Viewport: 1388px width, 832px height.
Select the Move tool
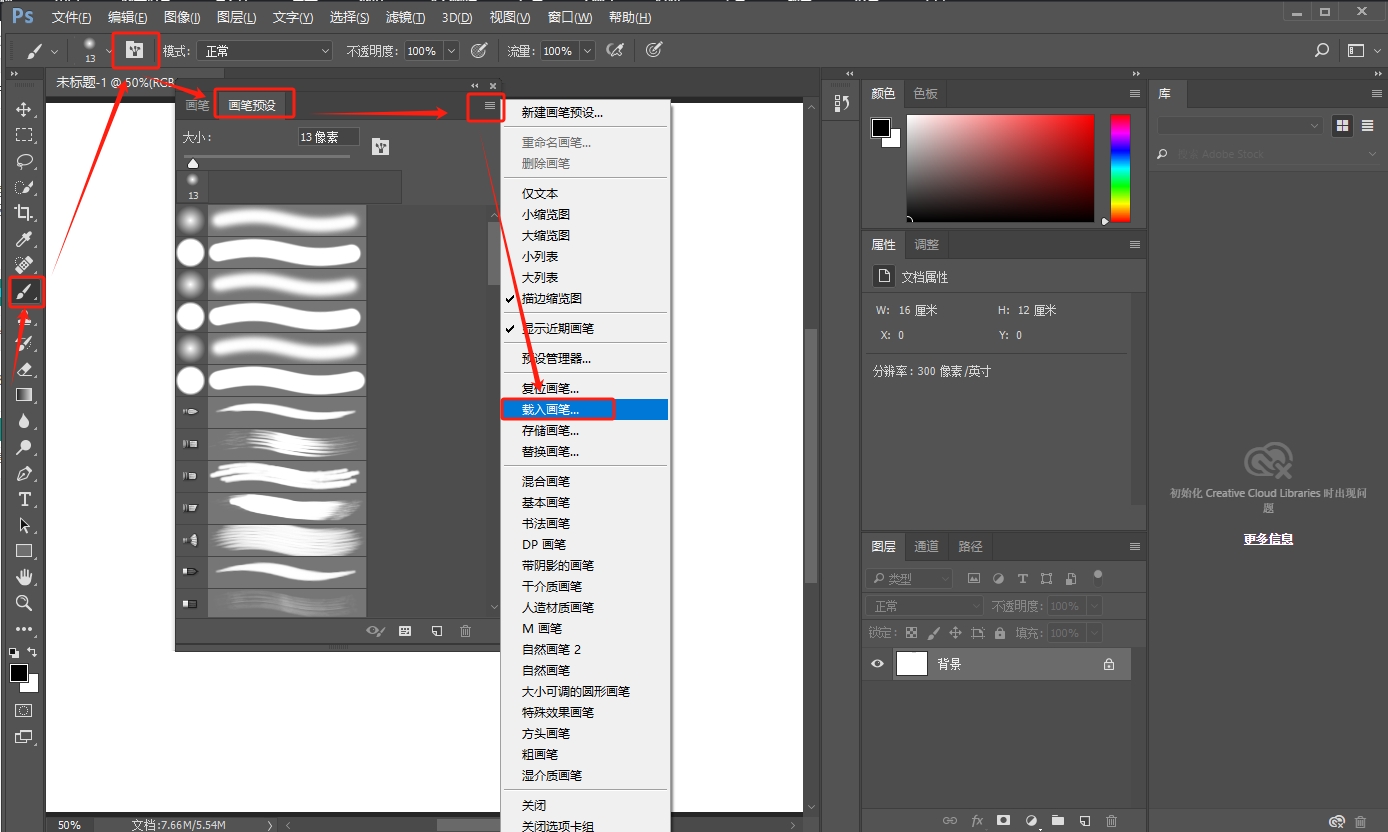25,109
